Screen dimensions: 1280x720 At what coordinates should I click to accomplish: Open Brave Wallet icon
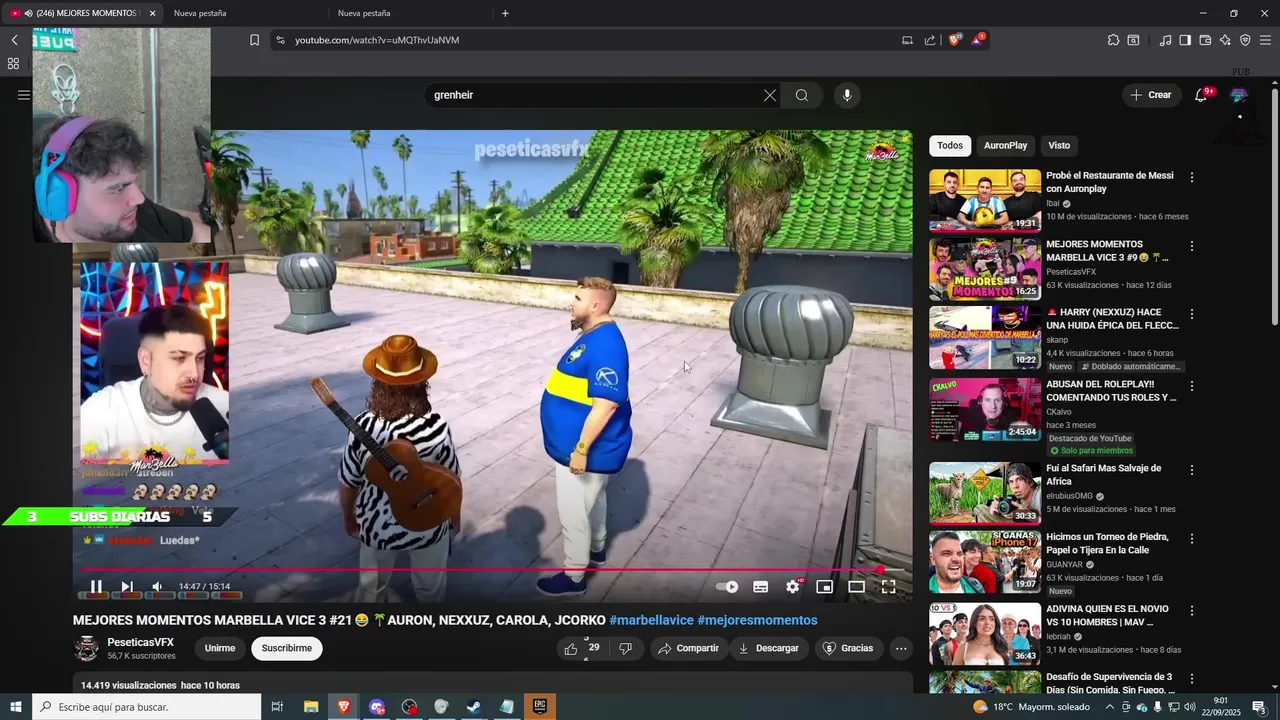(1205, 40)
